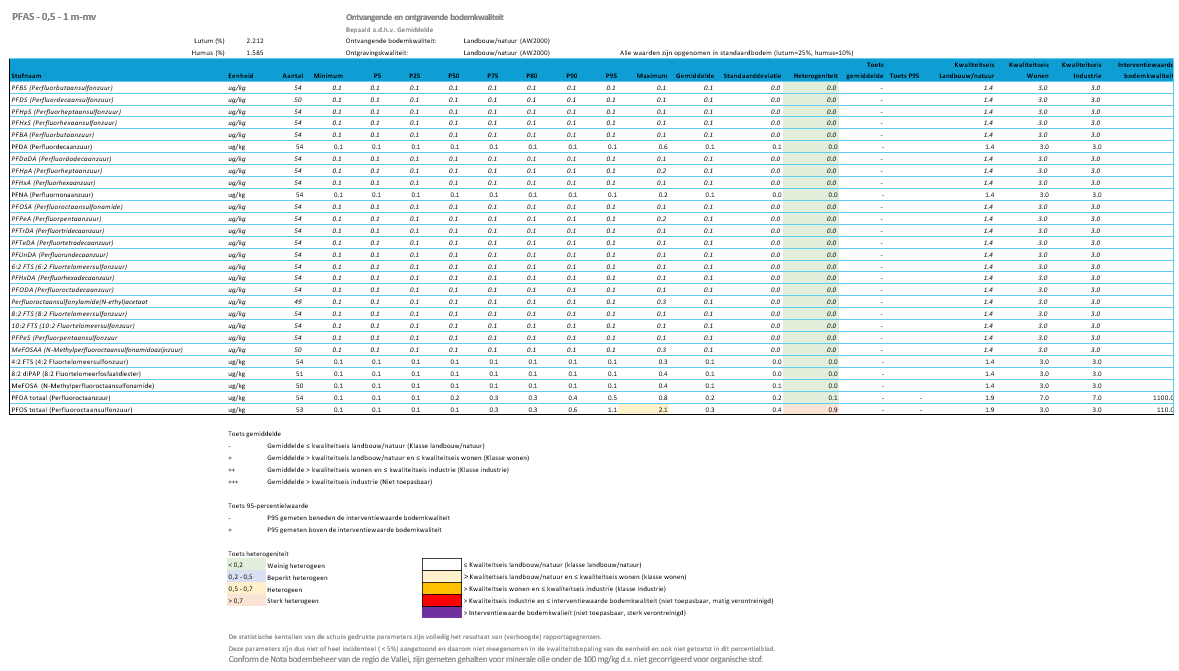
Task: Click the Stofnaam column header
Action: point(27,75)
